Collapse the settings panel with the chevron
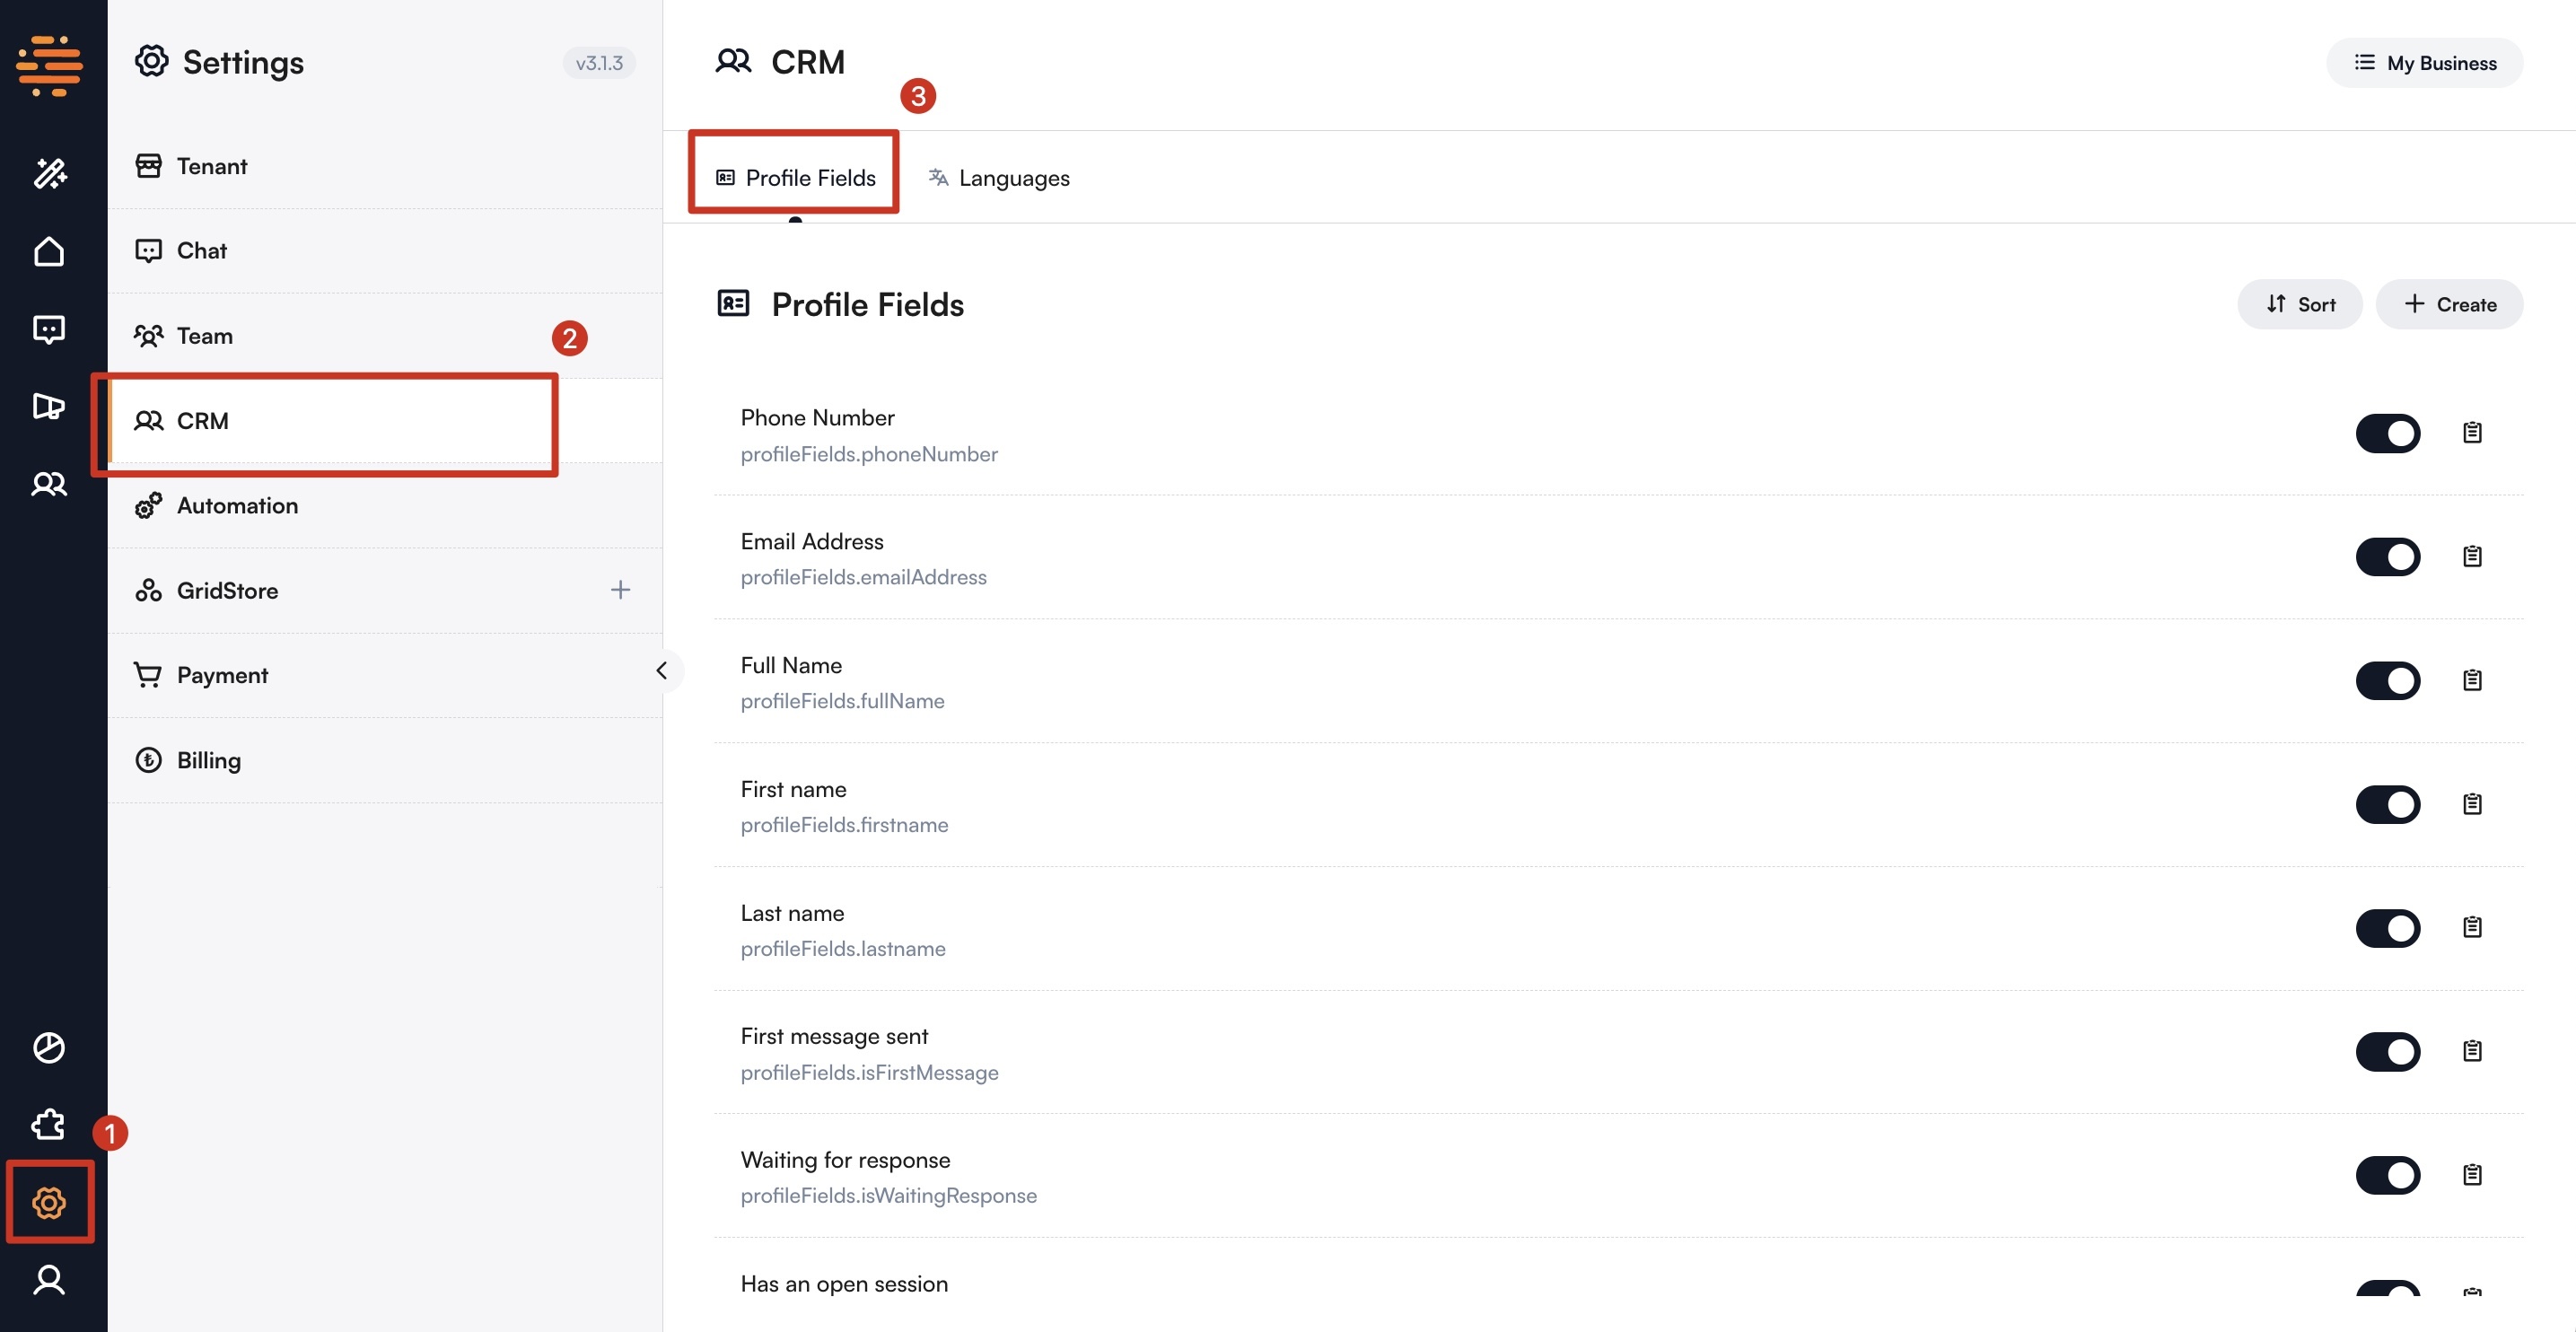2576x1332 pixels. 662,671
